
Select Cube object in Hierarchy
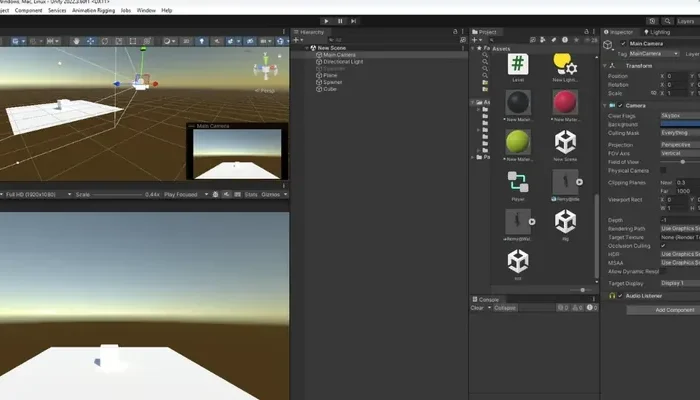coord(329,89)
